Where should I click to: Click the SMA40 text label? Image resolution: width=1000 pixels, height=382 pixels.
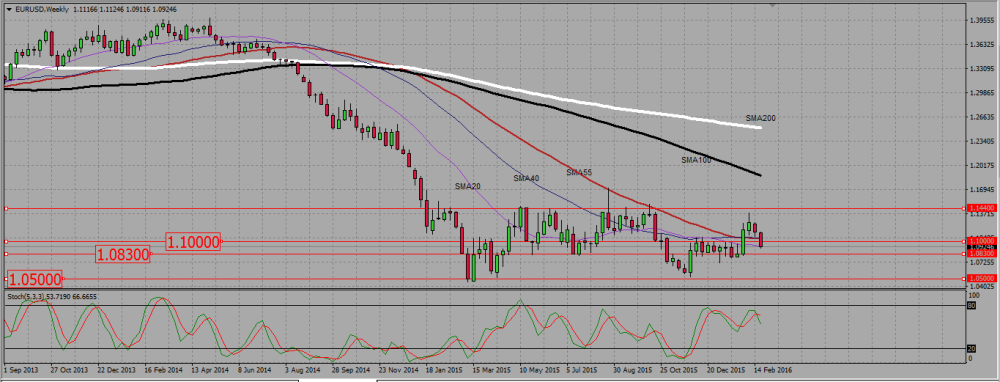[526, 179]
